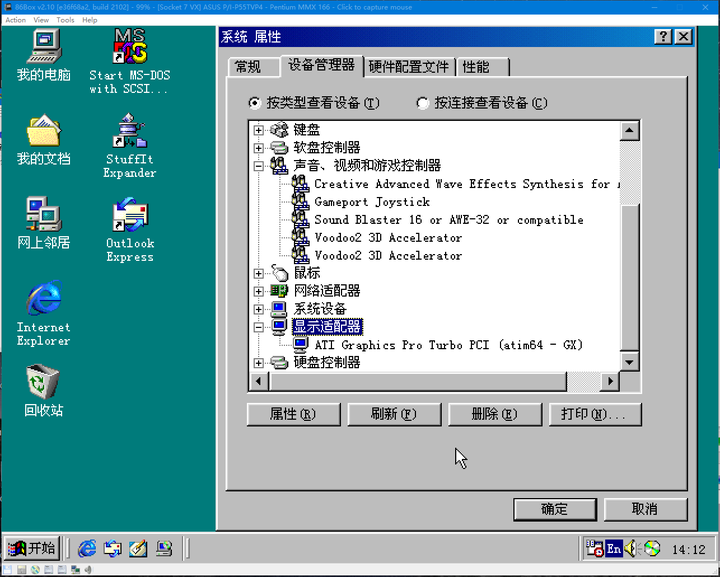Select view devices by type (按类型查看设备) radio

click(x=253, y=103)
